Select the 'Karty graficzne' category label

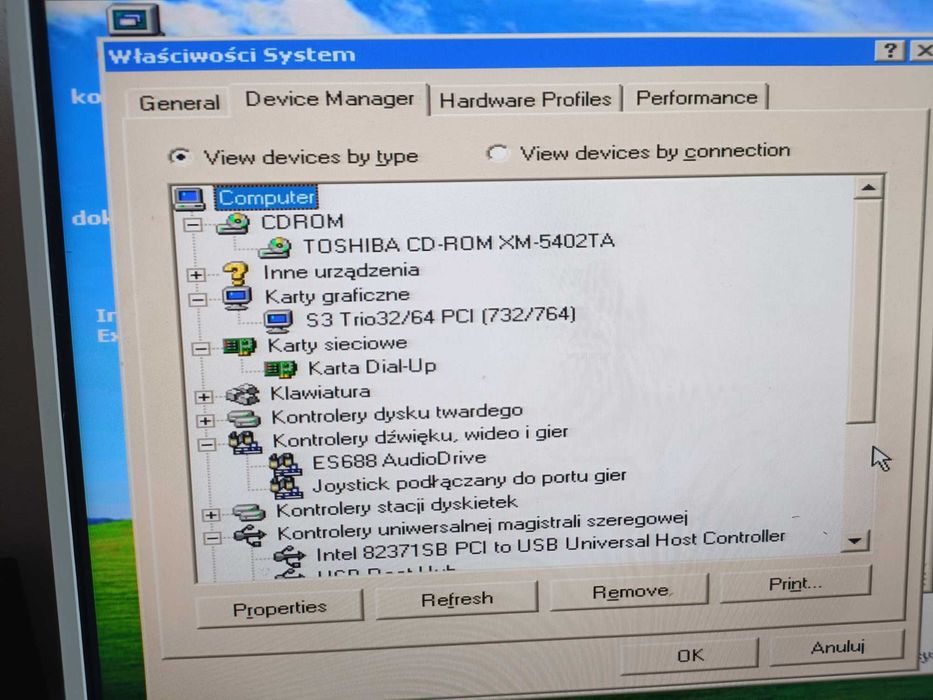pyautogui.click(x=337, y=295)
